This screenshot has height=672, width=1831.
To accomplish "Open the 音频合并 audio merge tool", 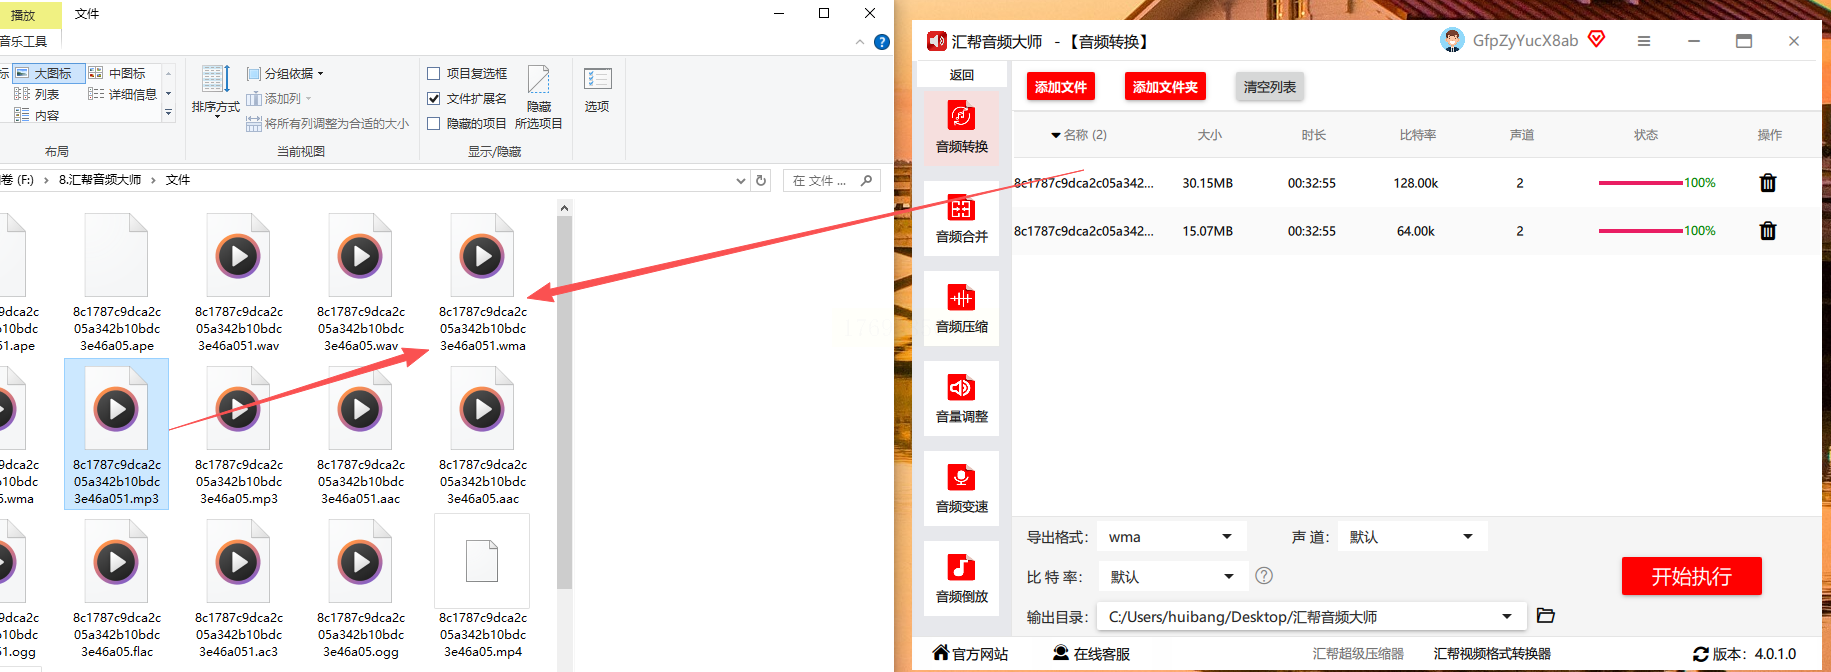I will [x=961, y=219].
